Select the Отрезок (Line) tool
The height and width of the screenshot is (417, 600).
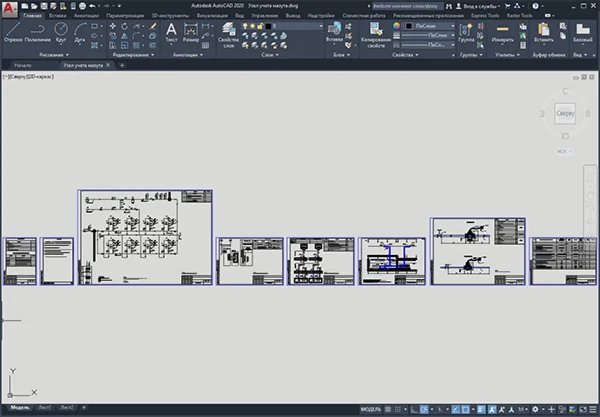coord(13,32)
